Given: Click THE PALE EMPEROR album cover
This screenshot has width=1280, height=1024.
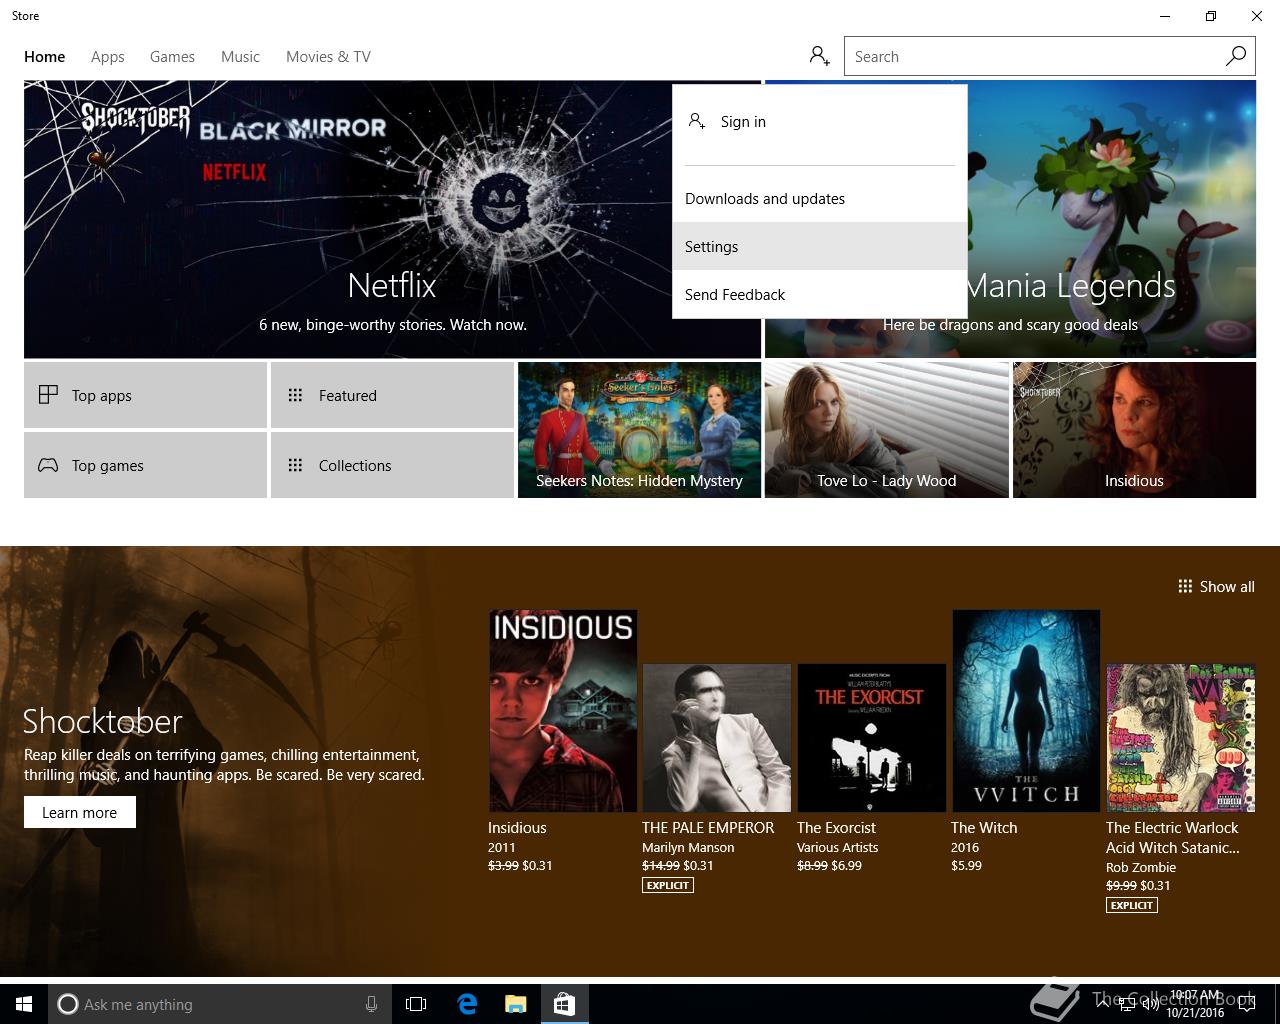Looking at the screenshot, I should pos(716,738).
